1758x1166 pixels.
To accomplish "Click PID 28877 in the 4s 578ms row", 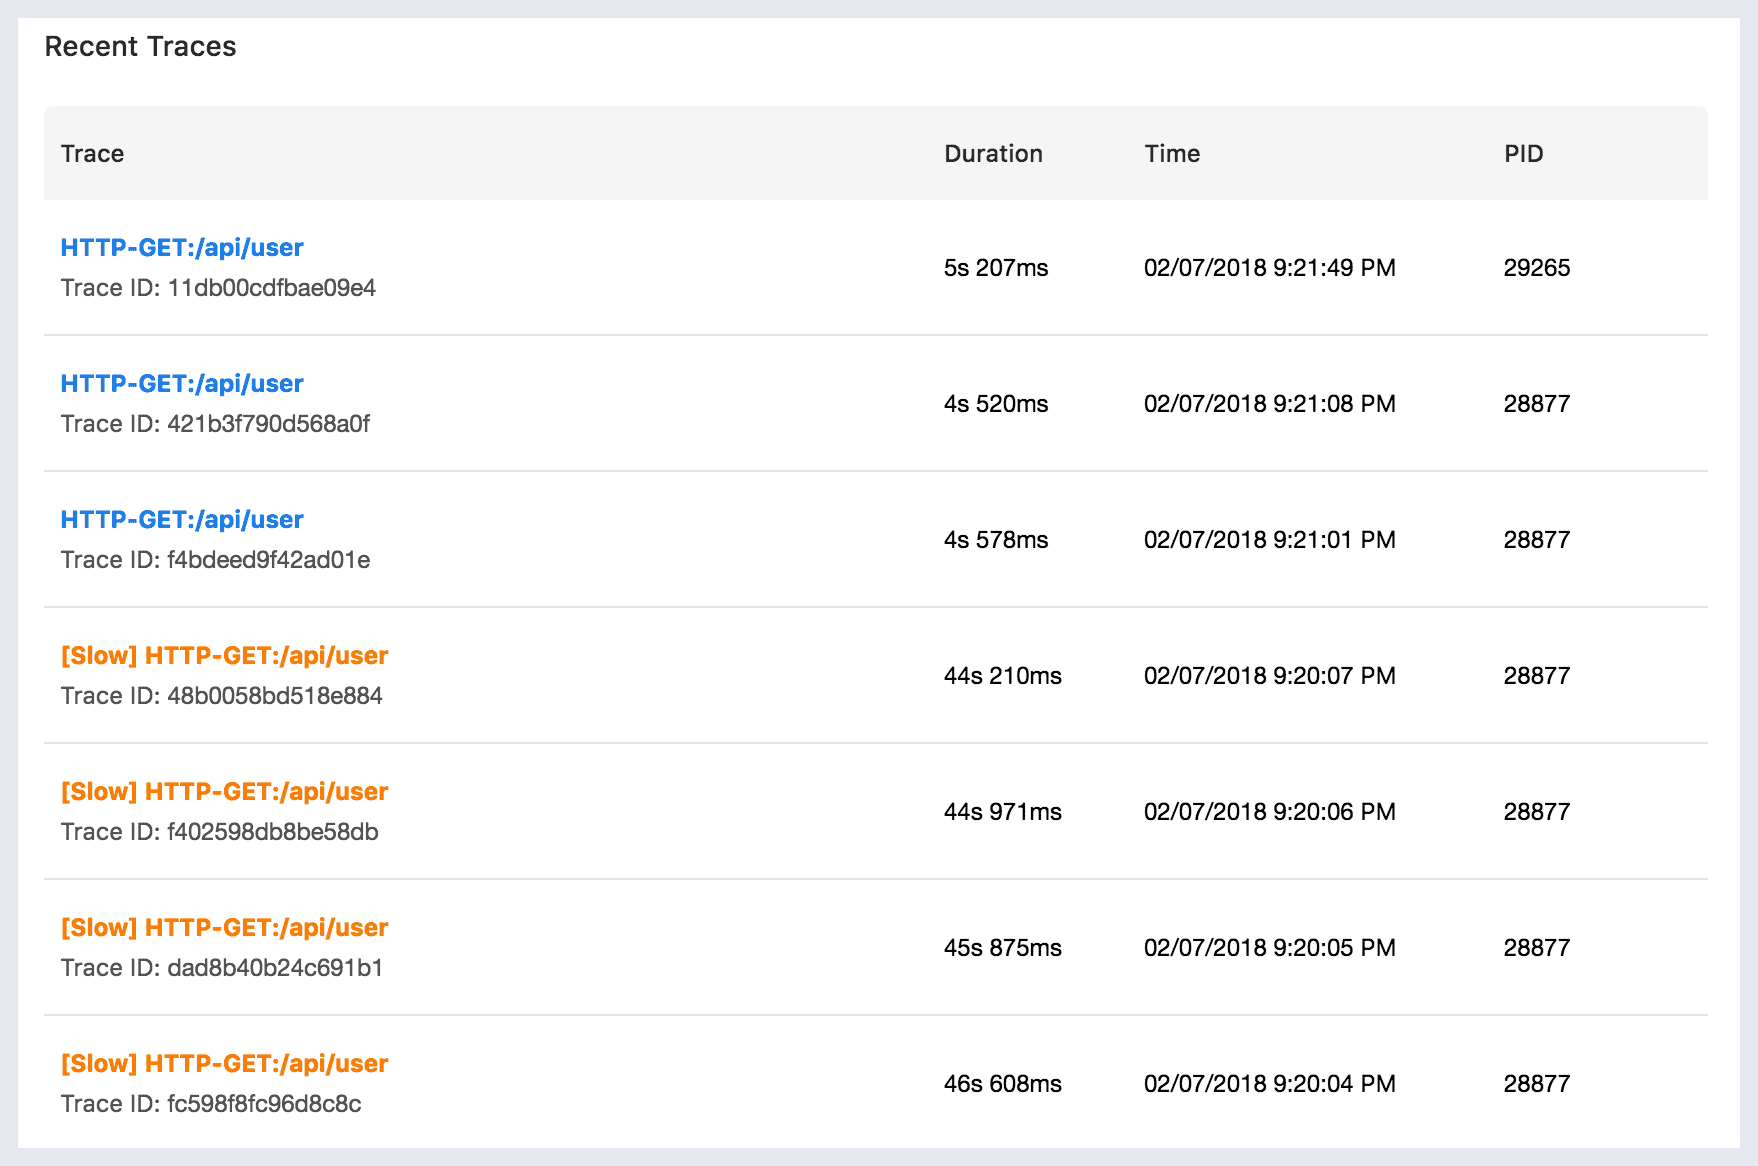I will (x=1537, y=540).
